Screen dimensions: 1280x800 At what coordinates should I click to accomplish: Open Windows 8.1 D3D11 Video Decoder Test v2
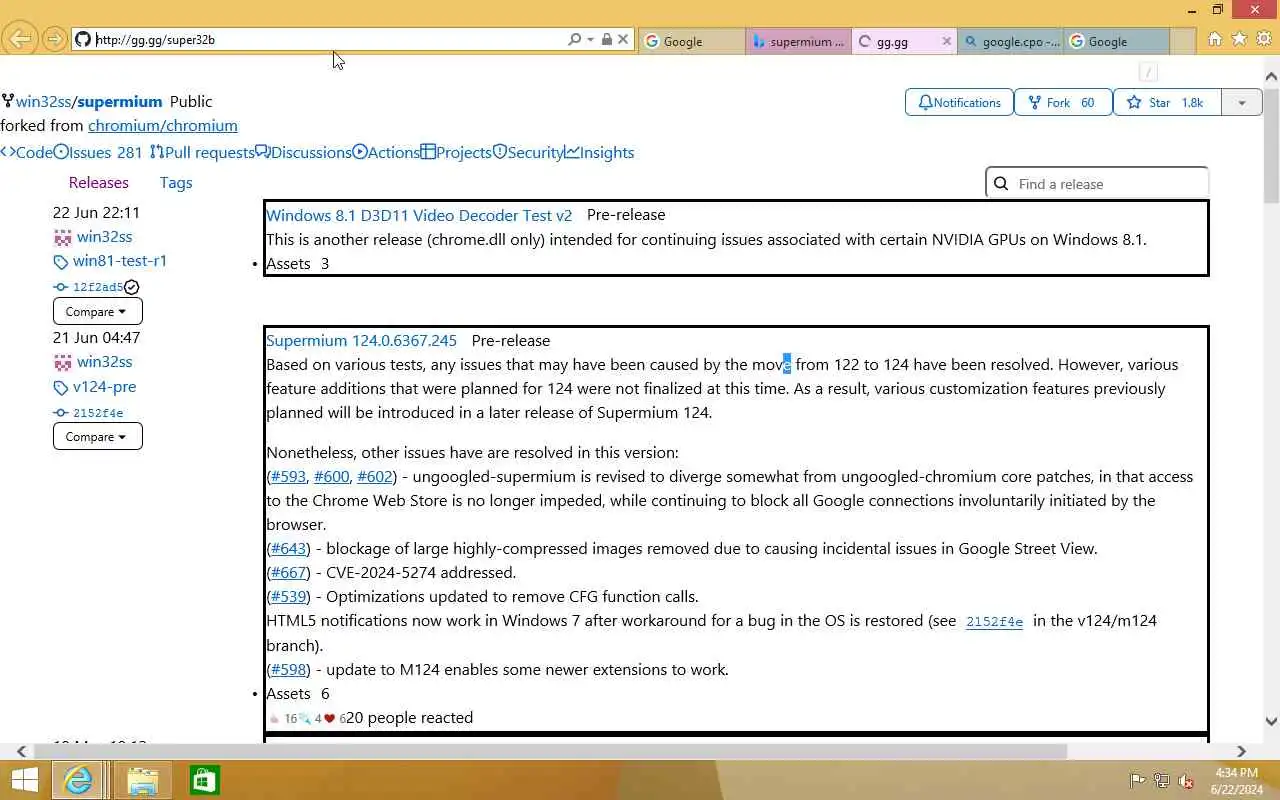point(419,215)
